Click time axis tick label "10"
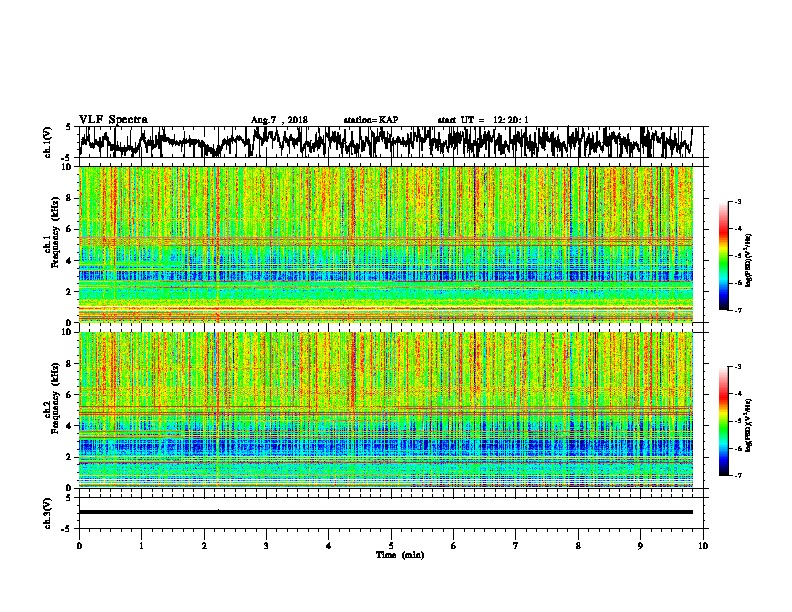Image resolution: width=792 pixels, height=612 pixels. coord(703,546)
